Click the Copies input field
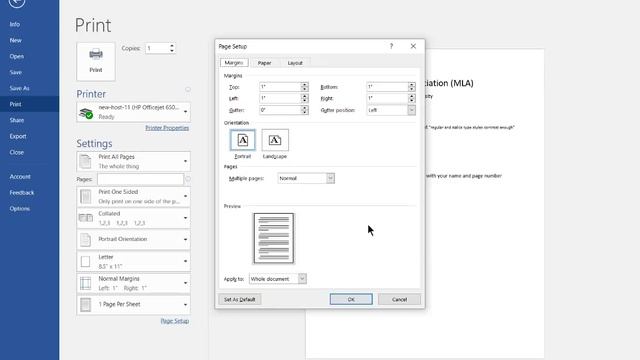 coord(157,48)
